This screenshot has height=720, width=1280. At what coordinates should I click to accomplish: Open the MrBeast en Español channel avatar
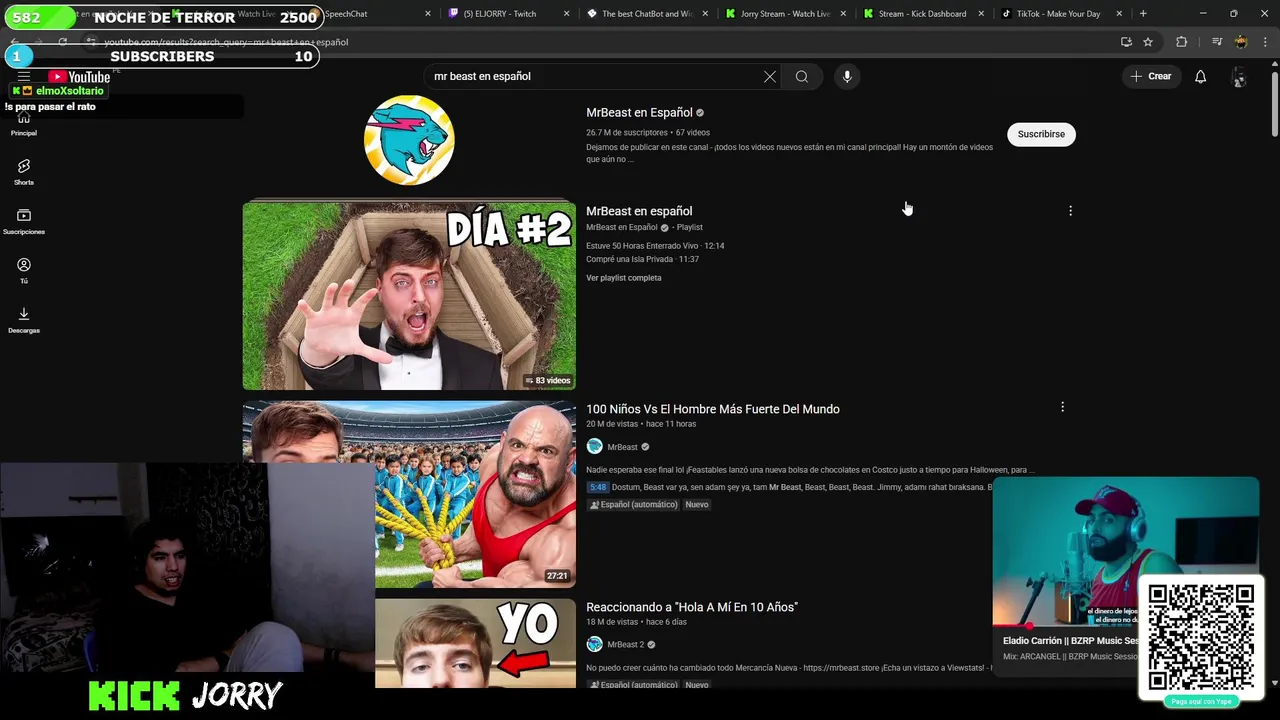[x=409, y=140]
